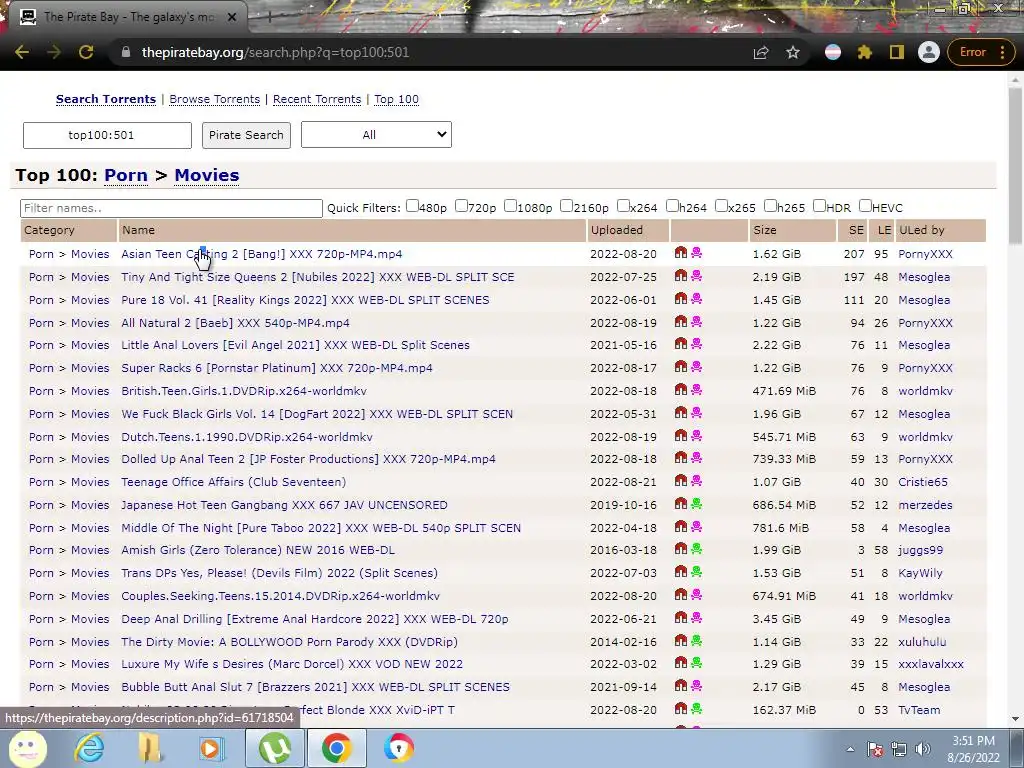Open the Chrome extensions puzzle menu
1024x768 pixels.
(865, 52)
